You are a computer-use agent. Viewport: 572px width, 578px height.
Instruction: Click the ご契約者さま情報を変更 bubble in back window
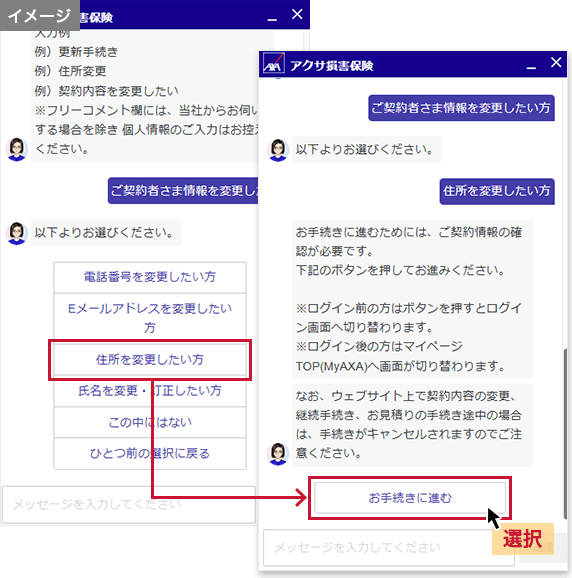click(x=184, y=191)
